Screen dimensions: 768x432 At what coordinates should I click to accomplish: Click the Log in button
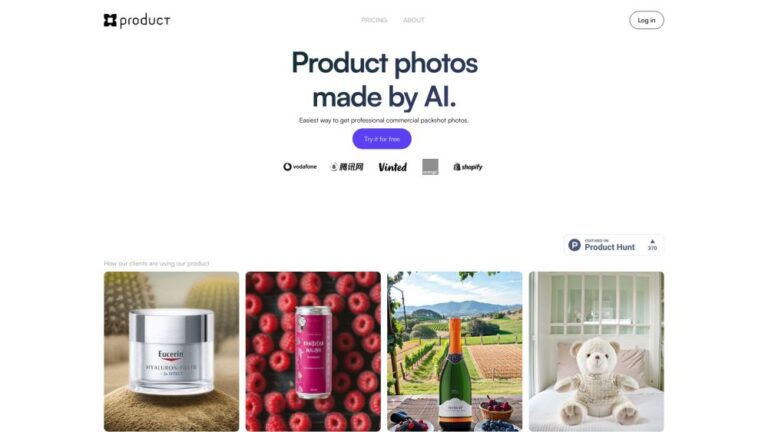click(646, 20)
